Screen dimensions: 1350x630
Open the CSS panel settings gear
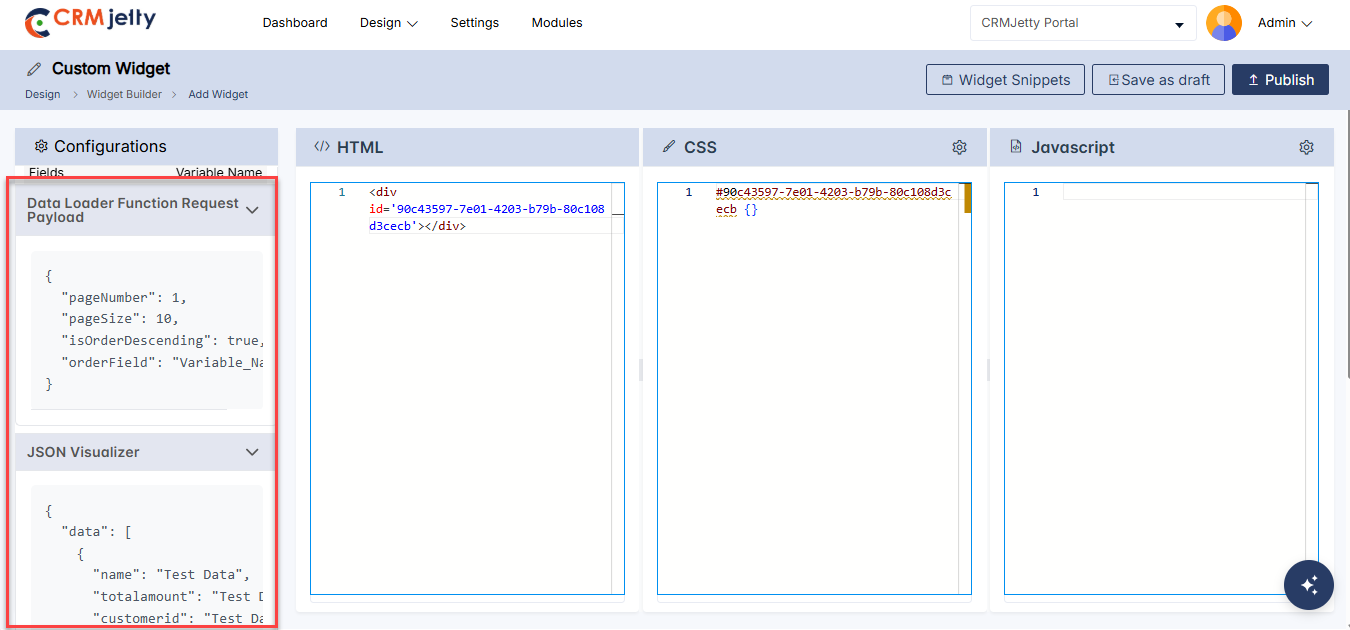(959, 147)
